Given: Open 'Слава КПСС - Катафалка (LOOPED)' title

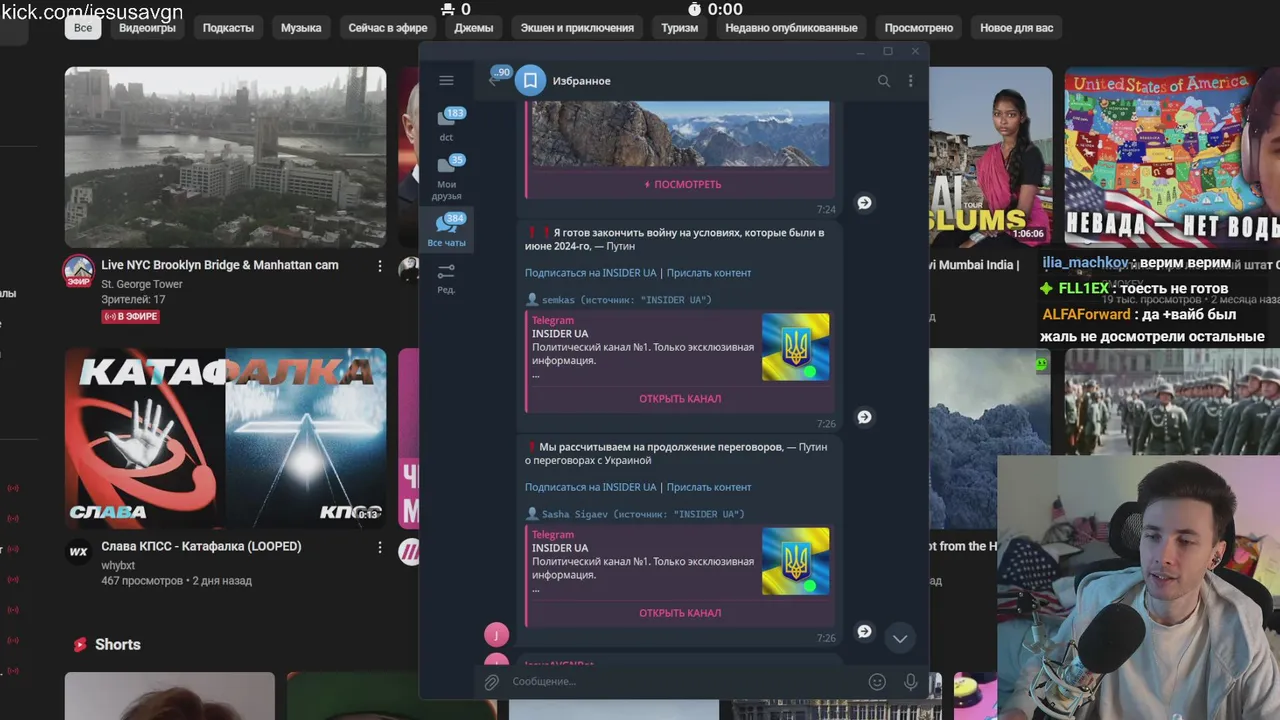Looking at the screenshot, I should coord(201,546).
